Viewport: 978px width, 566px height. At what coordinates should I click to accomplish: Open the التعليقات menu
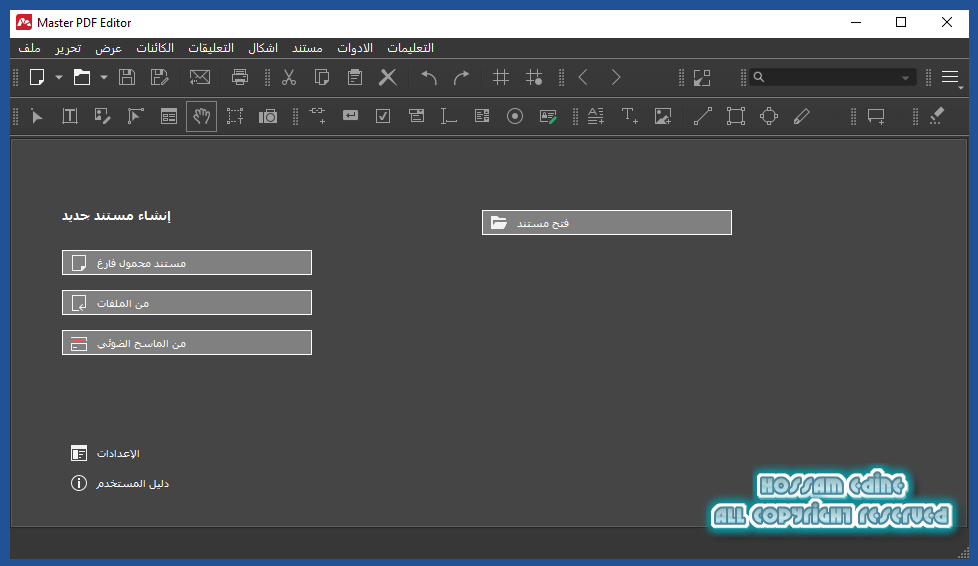tap(211, 48)
